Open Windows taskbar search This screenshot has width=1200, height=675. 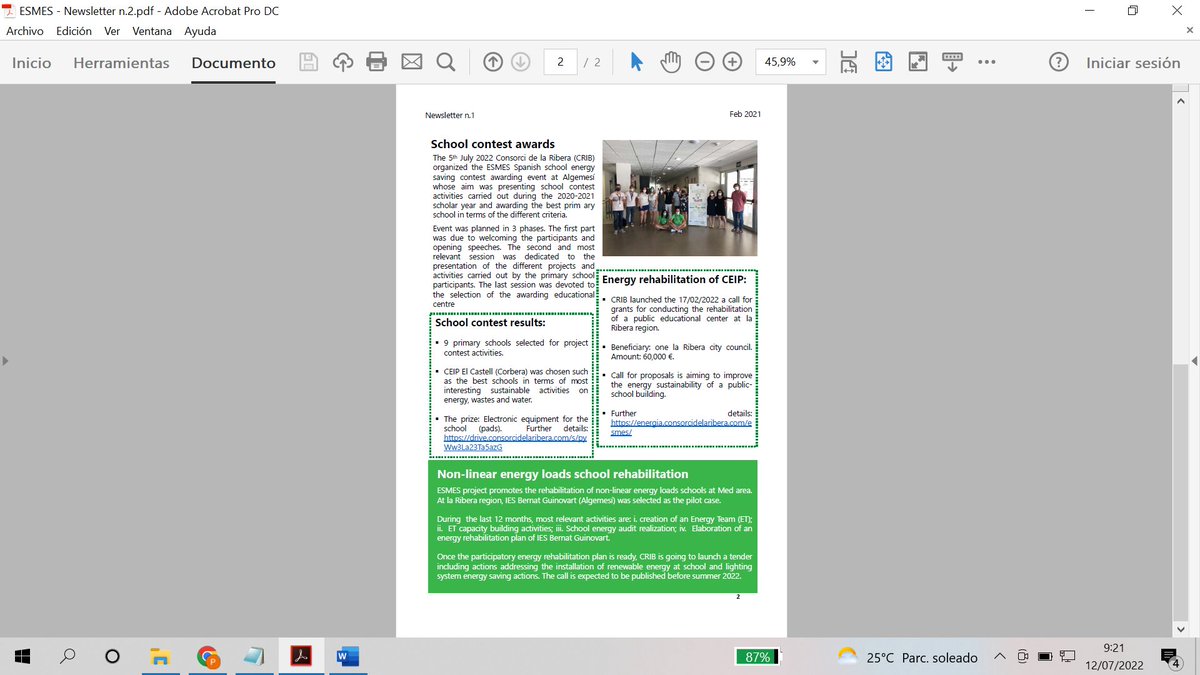pyautogui.click(x=68, y=657)
